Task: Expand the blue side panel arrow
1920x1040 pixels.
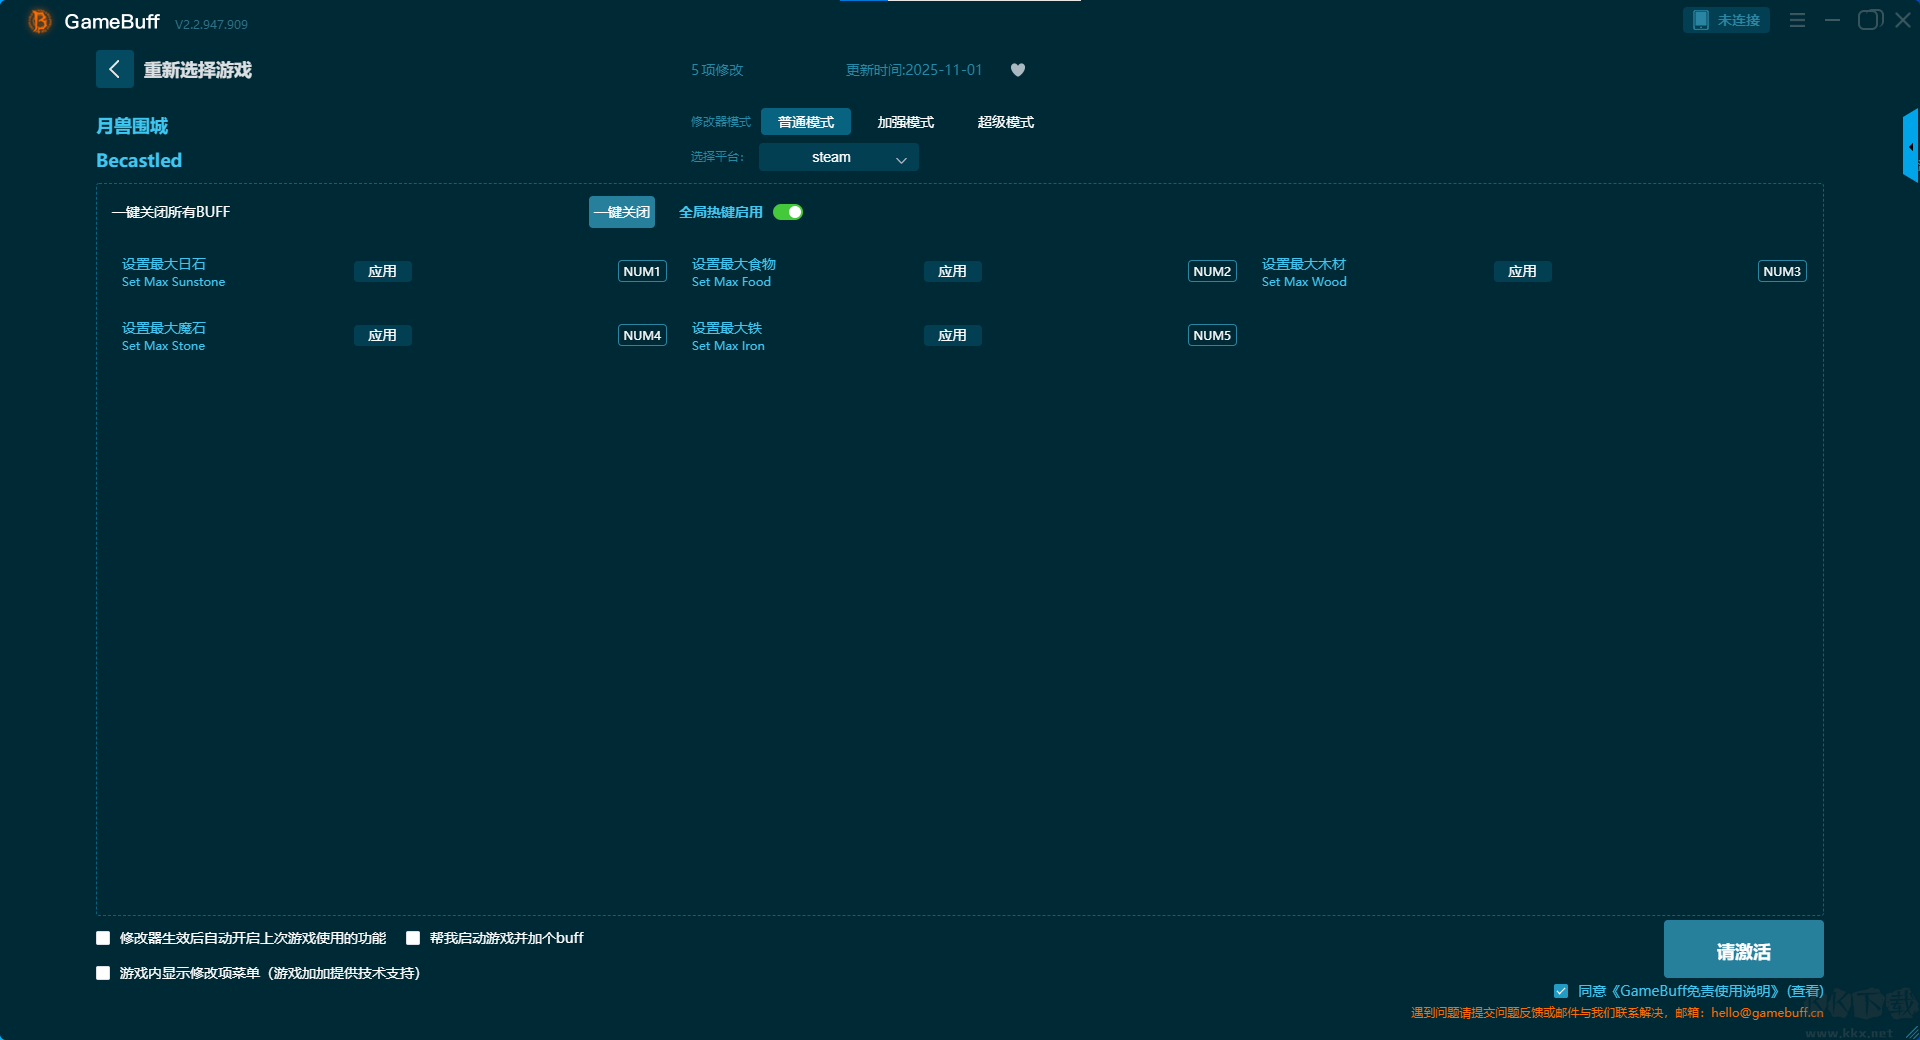Action: point(1910,147)
